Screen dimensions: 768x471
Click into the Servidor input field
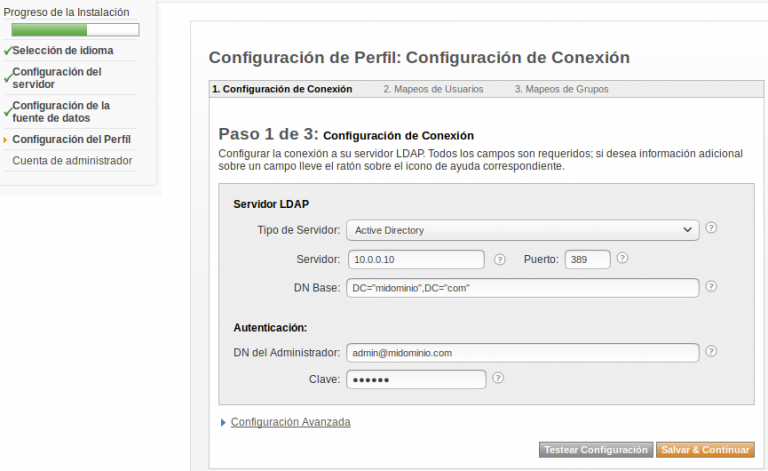click(x=416, y=259)
